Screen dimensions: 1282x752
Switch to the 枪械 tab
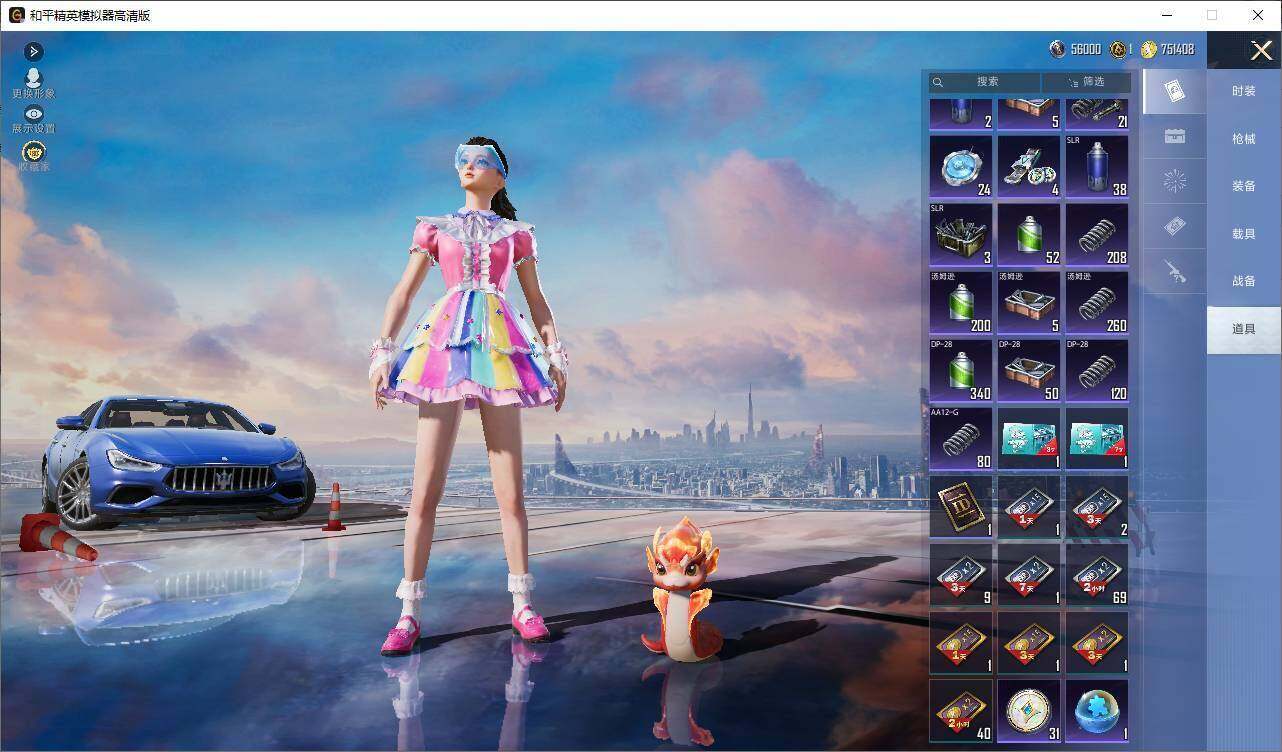[1244, 139]
